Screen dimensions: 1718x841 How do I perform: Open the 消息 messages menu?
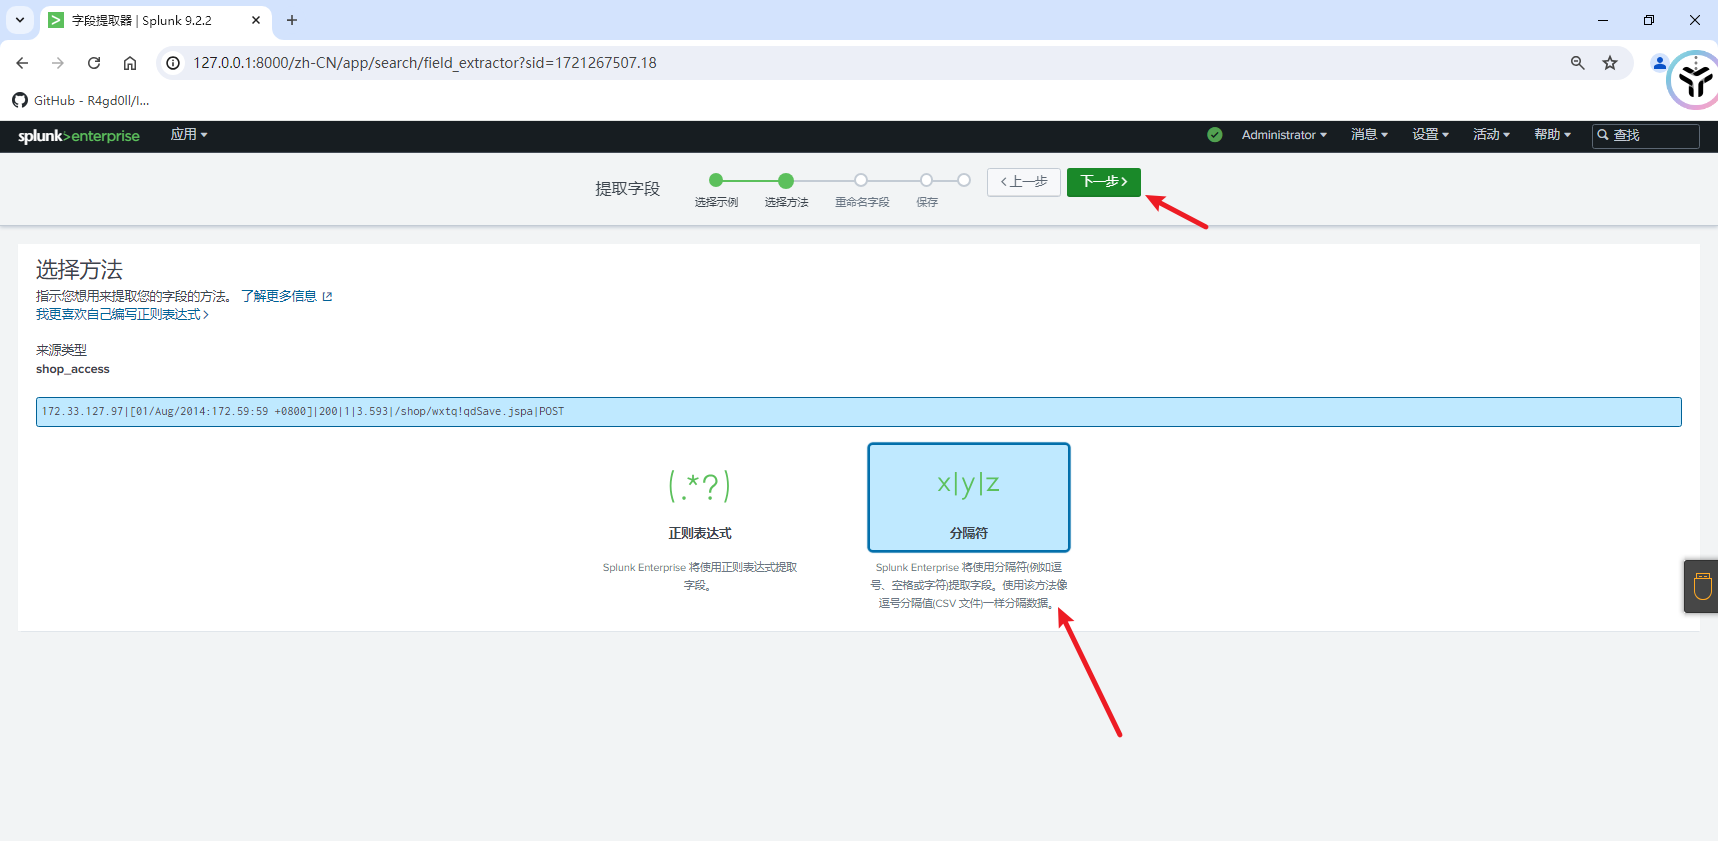click(x=1368, y=135)
